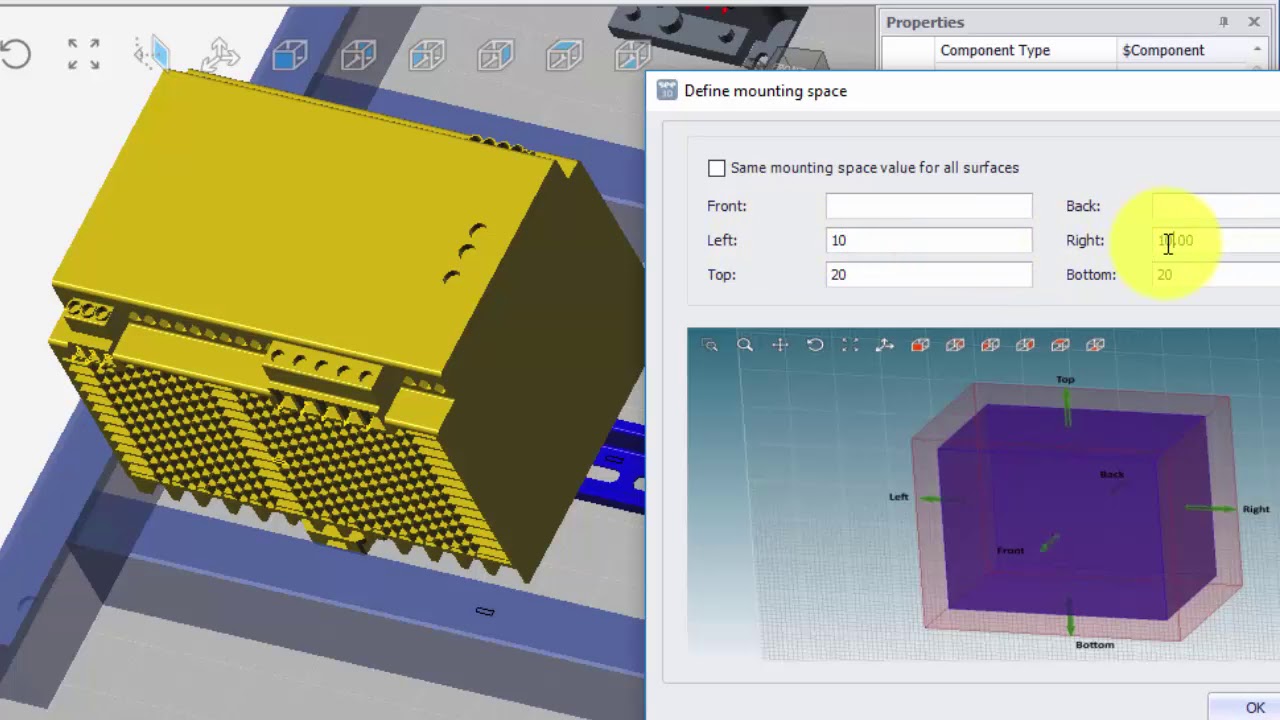Click rotate icon in mounting space preview toolbar
Screen dimensions: 1280x720
click(815, 345)
